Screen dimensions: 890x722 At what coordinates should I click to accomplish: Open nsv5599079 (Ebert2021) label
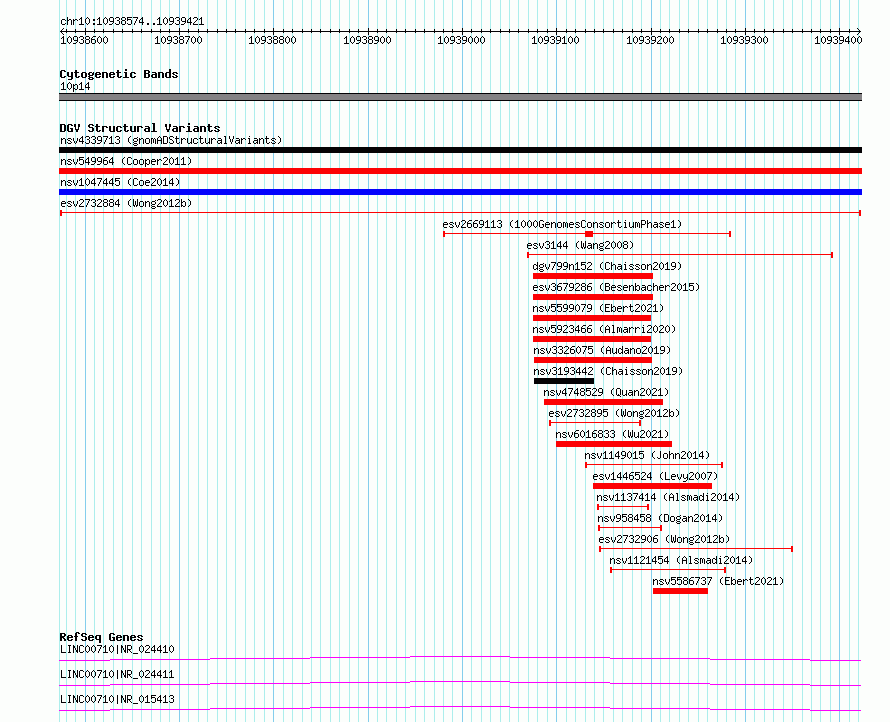coord(598,308)
